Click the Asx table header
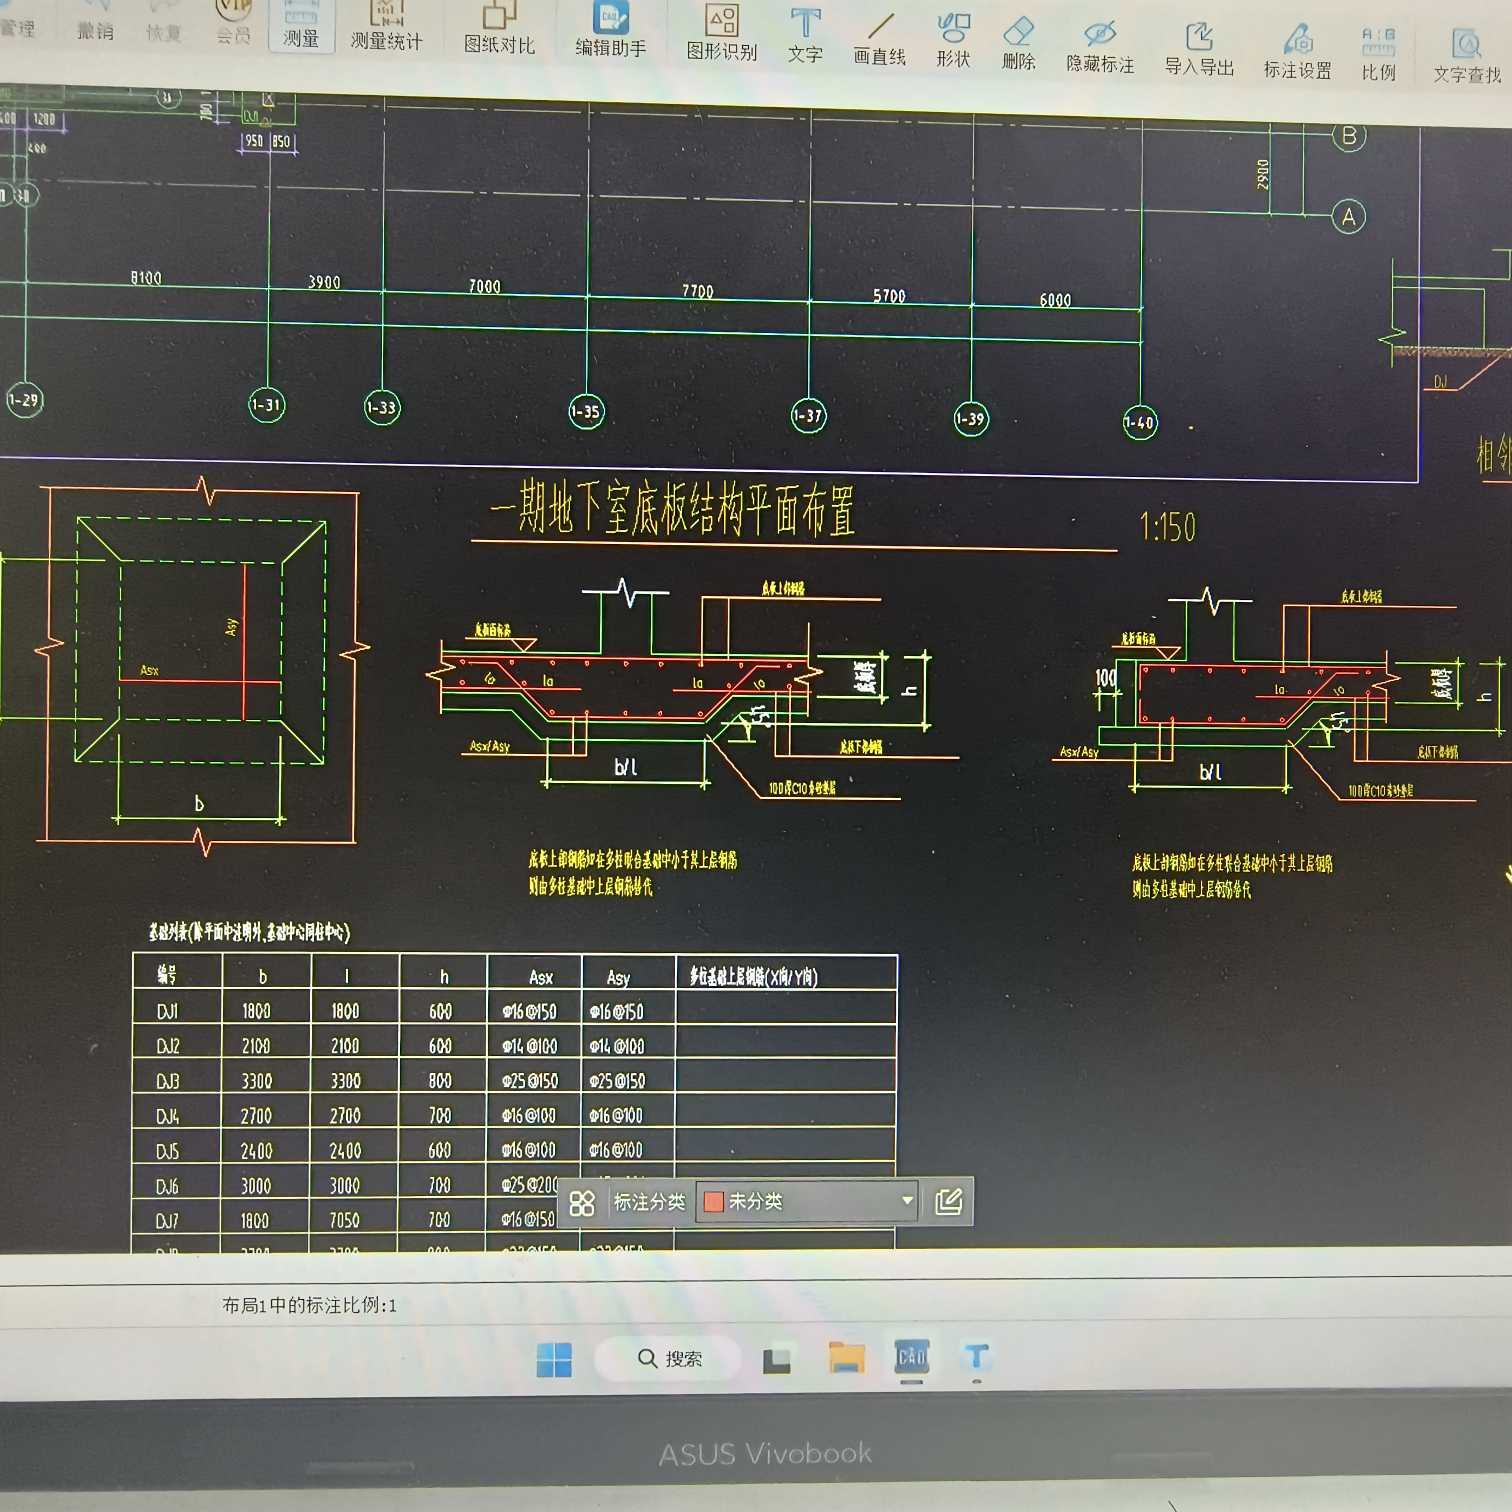This screenshot has width=1512, height=1512. point(541,977)
